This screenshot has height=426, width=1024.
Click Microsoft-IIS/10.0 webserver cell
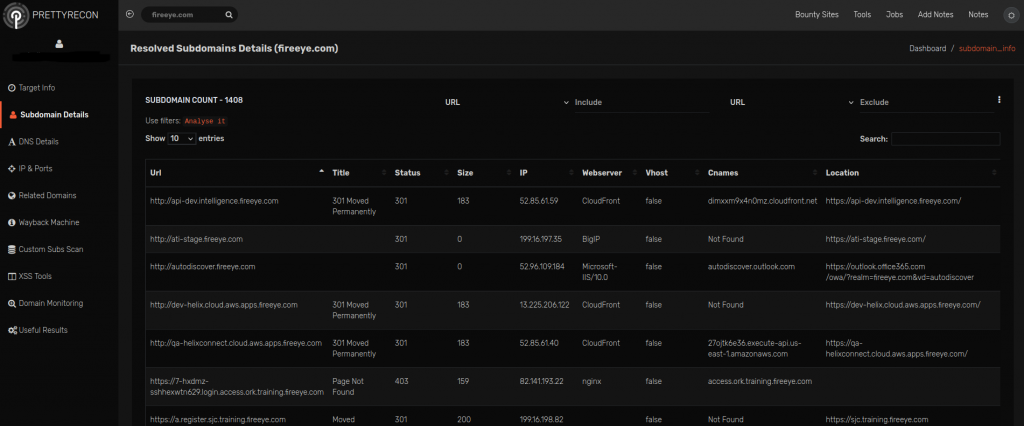pos(601,272)
